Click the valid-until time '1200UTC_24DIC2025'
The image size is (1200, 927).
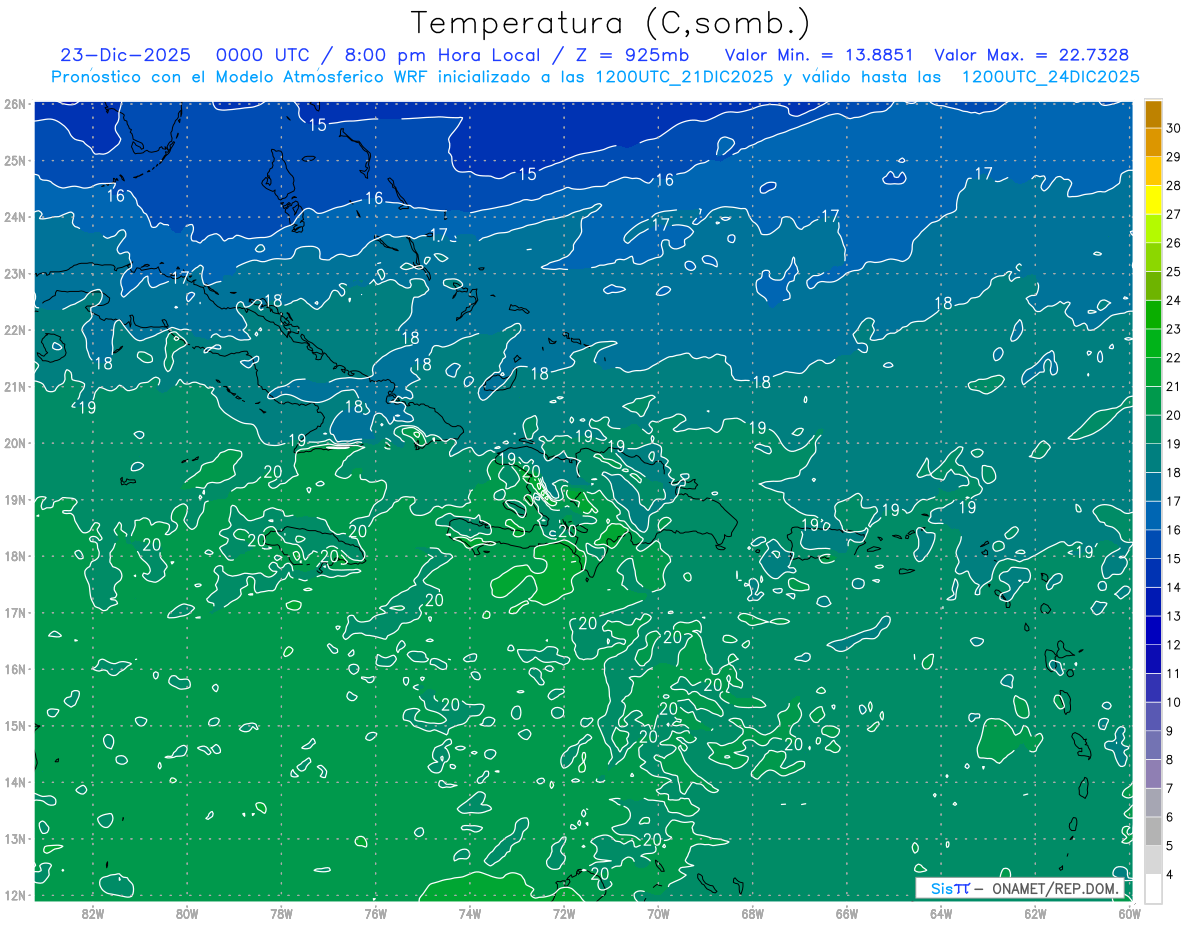pos(1050,77)
